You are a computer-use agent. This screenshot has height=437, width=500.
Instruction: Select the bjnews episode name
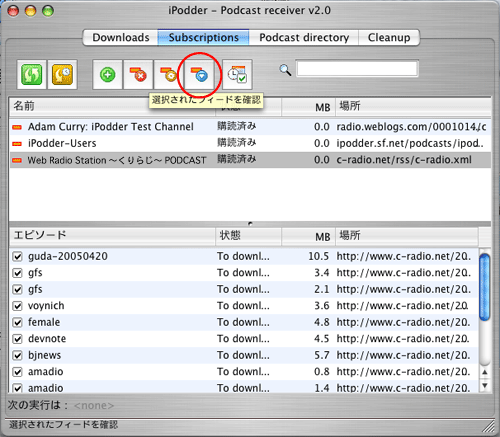click(x=44, y=355)
